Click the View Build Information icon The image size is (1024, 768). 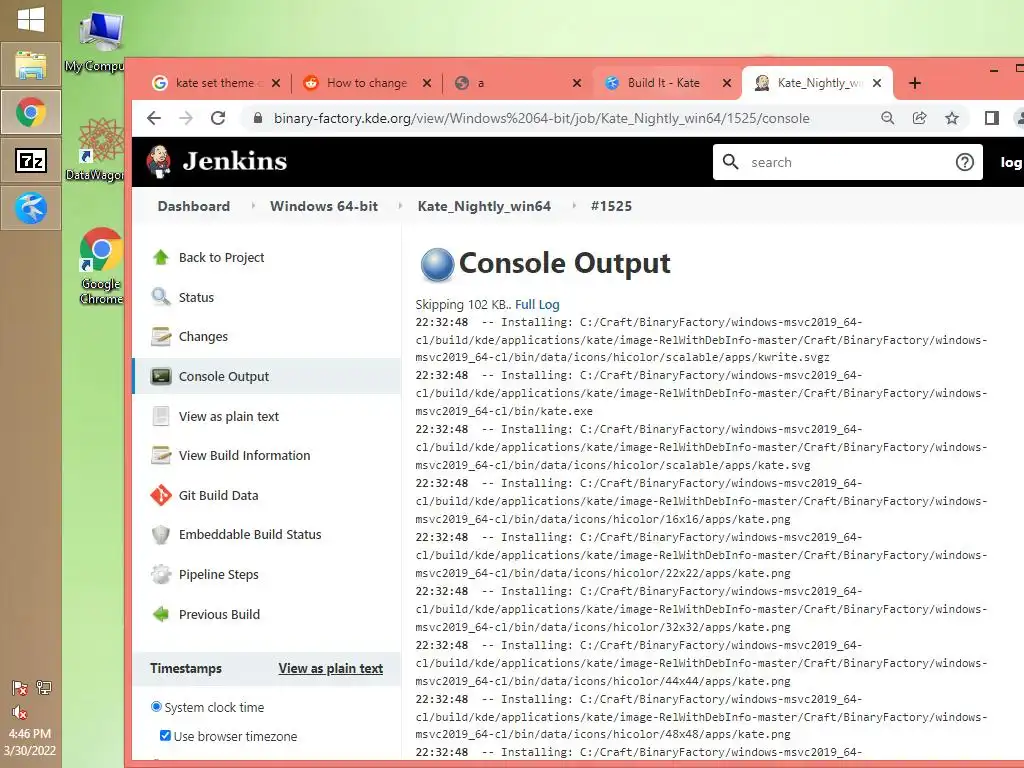161,455
